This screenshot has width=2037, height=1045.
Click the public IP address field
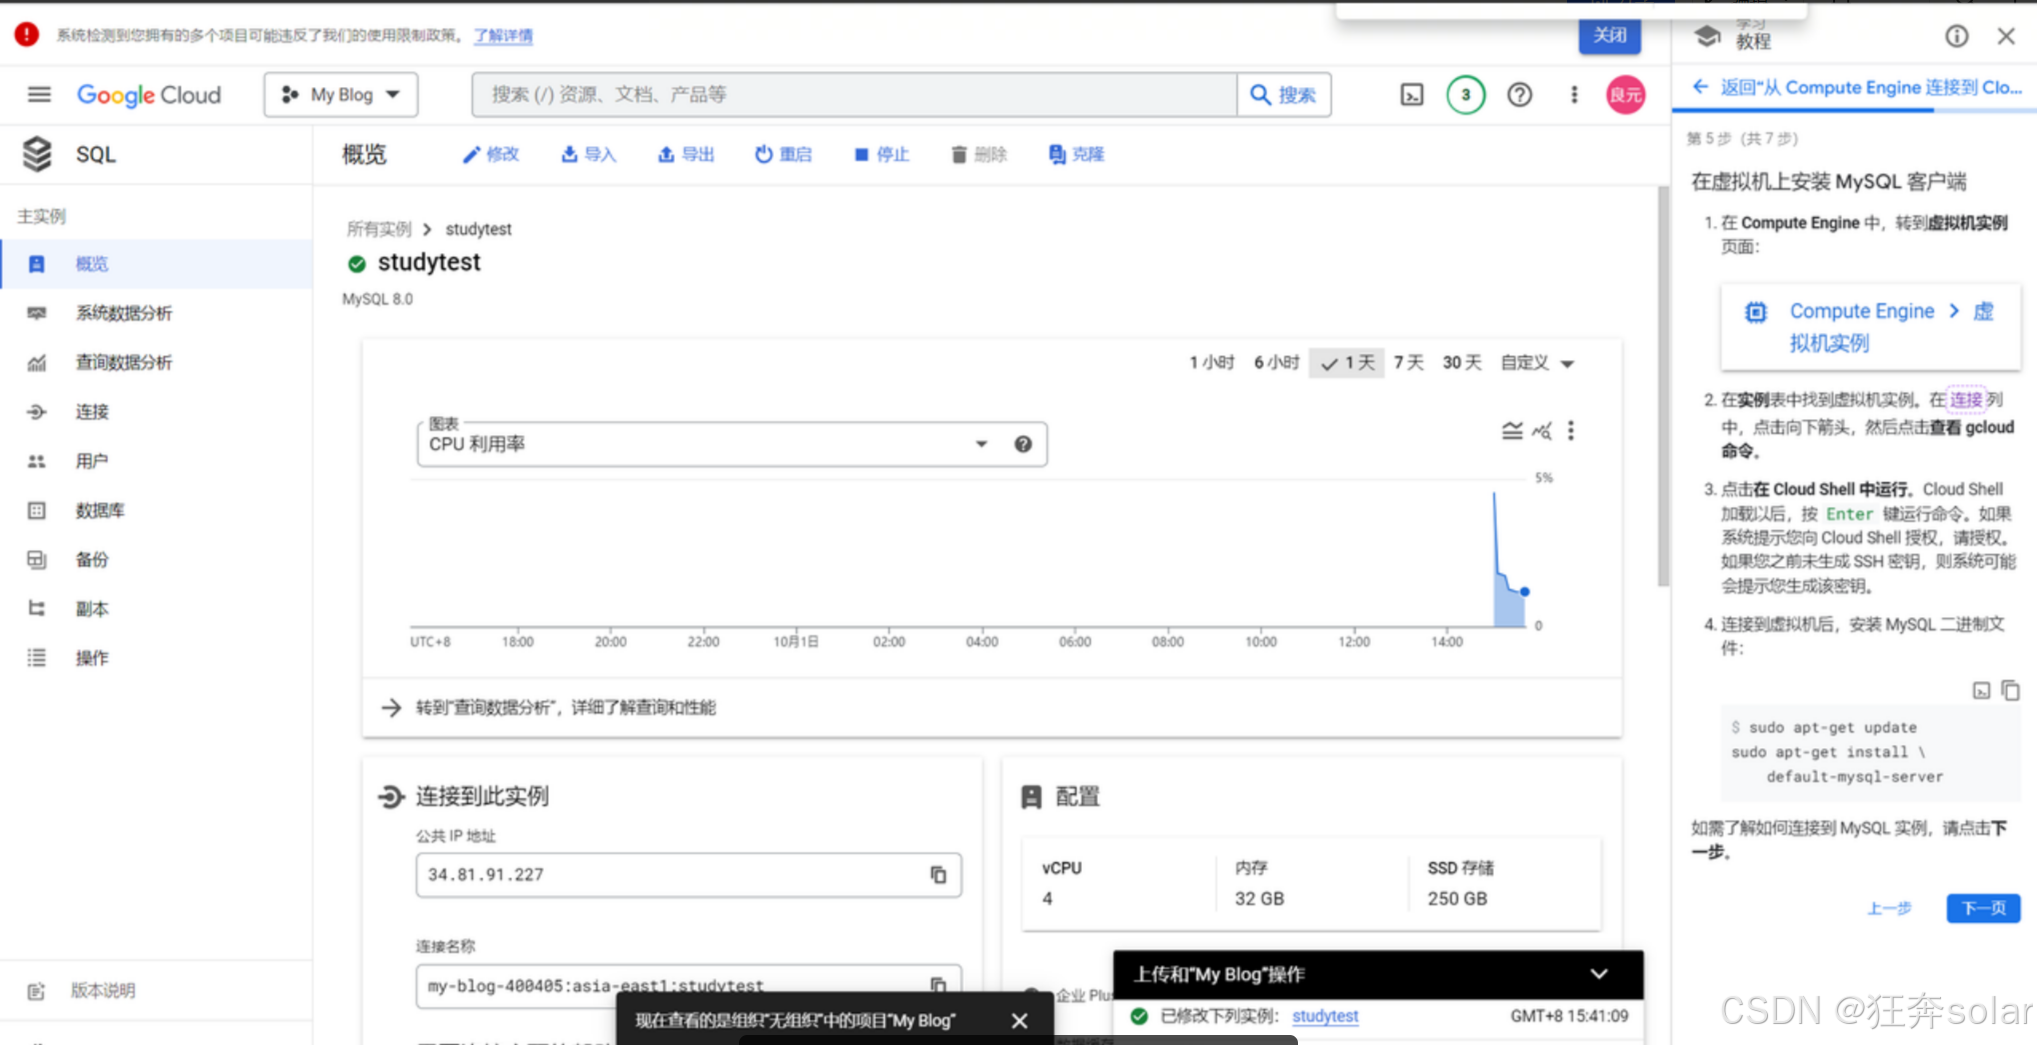[x=688, y=875]
